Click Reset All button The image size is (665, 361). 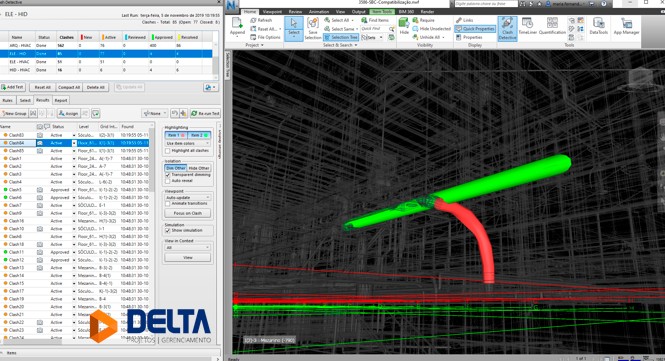coord(42,87)
